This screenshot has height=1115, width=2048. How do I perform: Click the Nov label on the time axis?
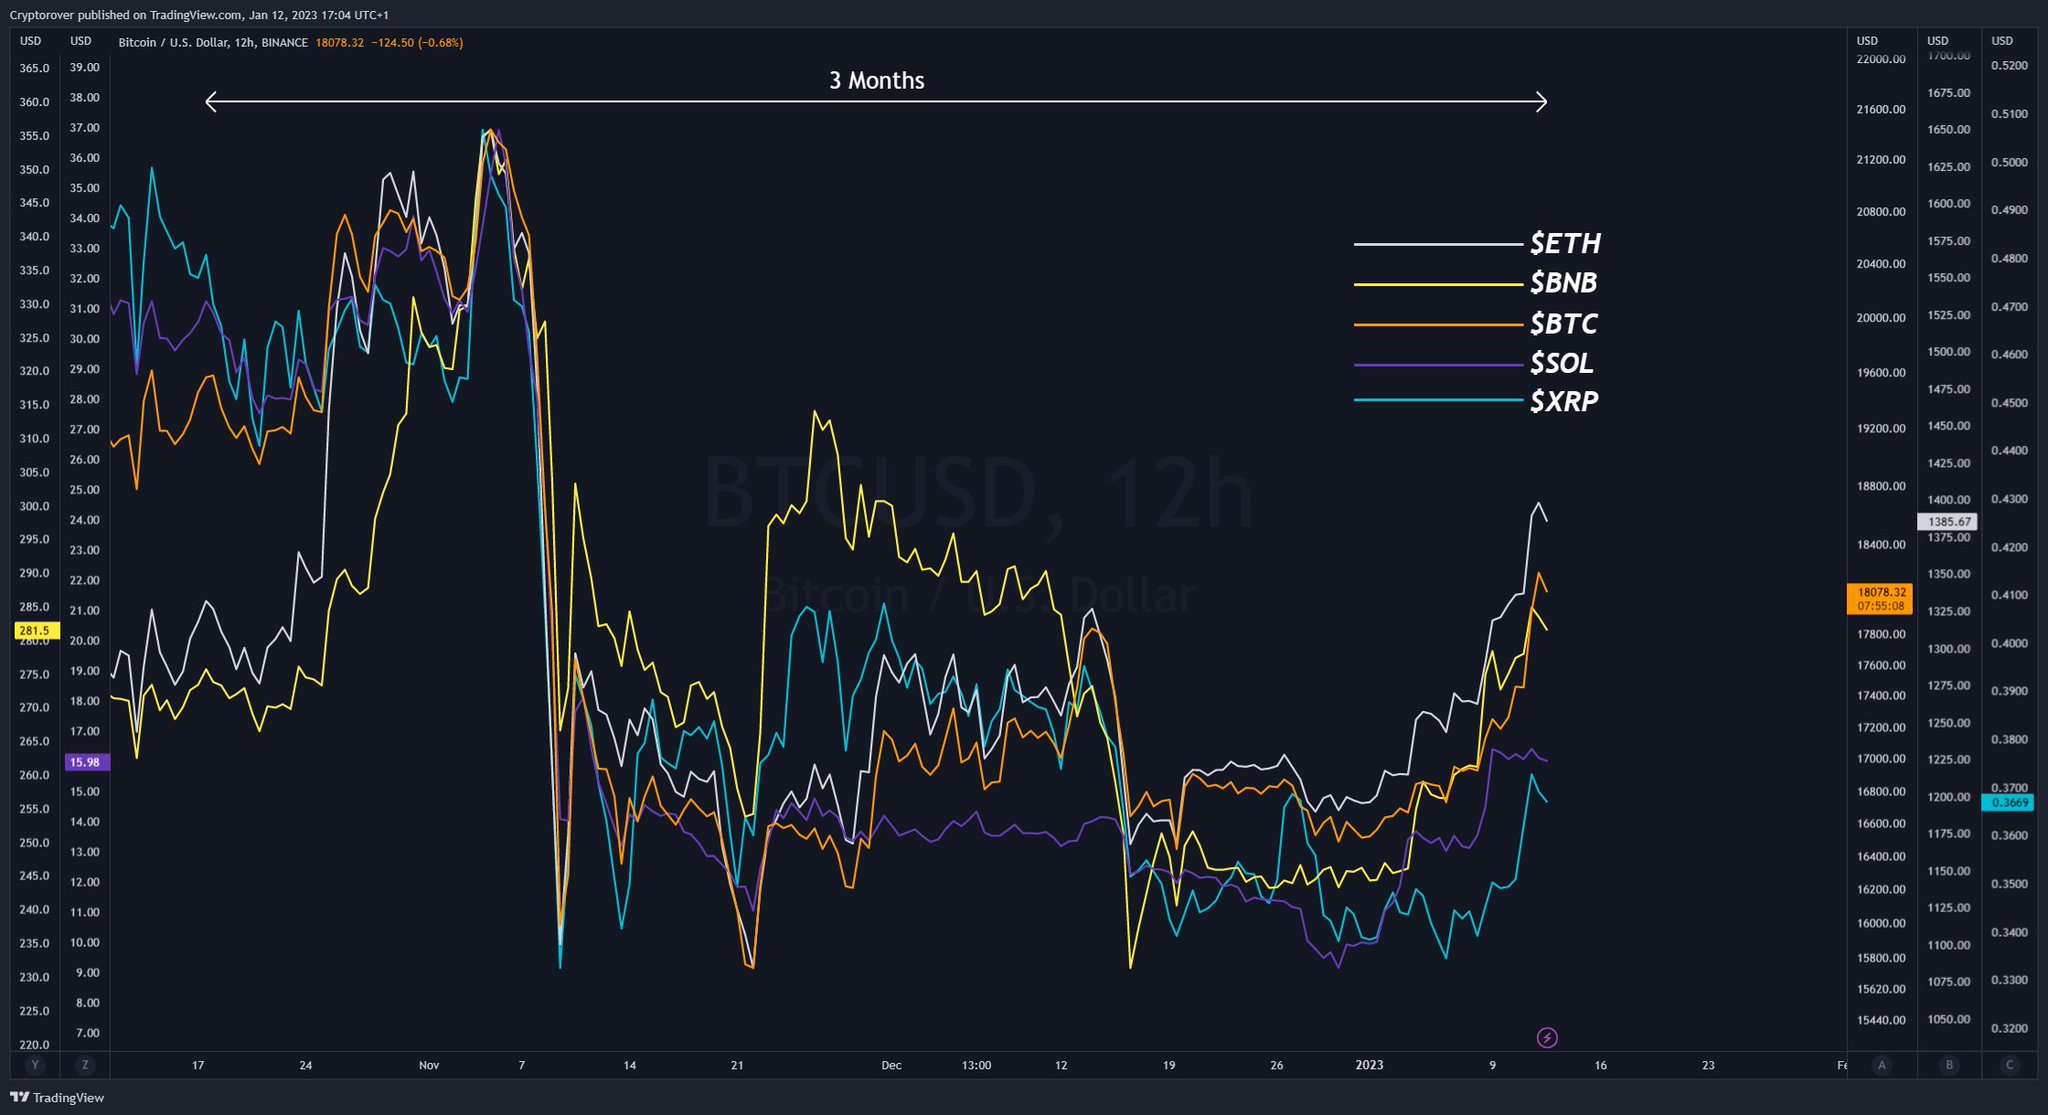(x=429, y=1065)
